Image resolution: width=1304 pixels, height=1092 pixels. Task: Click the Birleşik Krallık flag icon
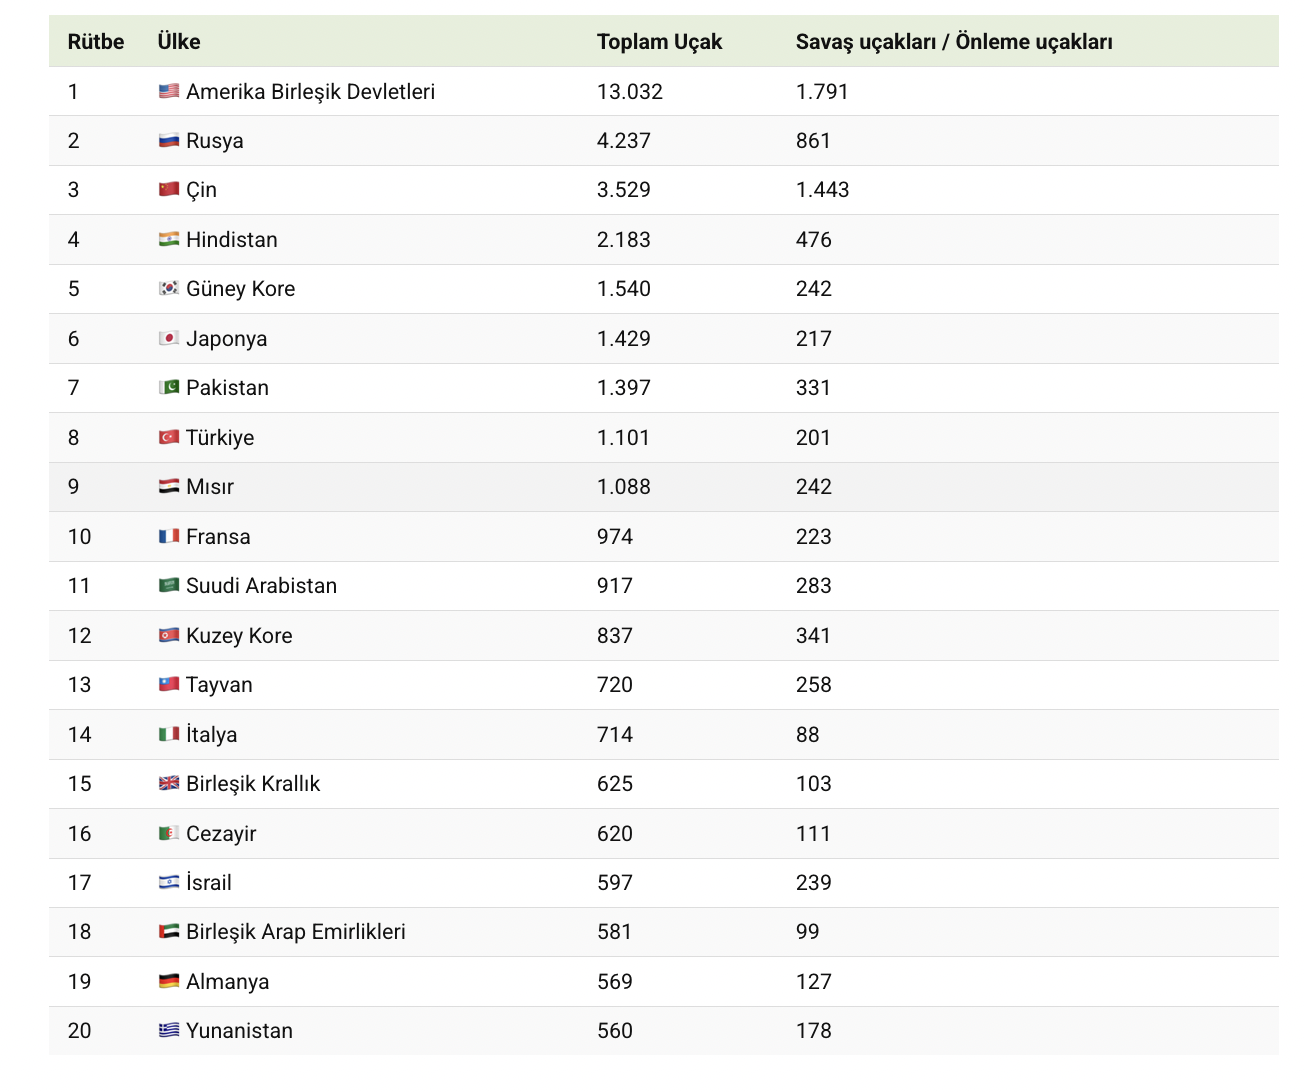168,783
